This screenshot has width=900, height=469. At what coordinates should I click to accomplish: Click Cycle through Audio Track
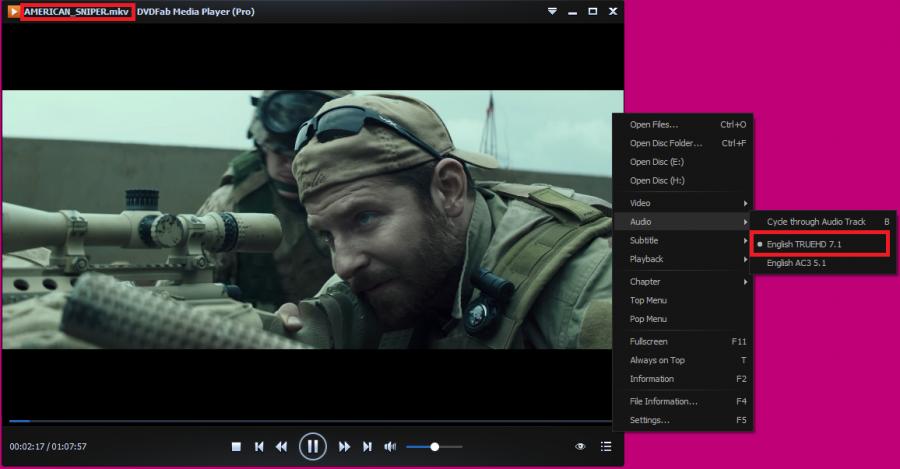pyautogui.click(x=816, y=221)
